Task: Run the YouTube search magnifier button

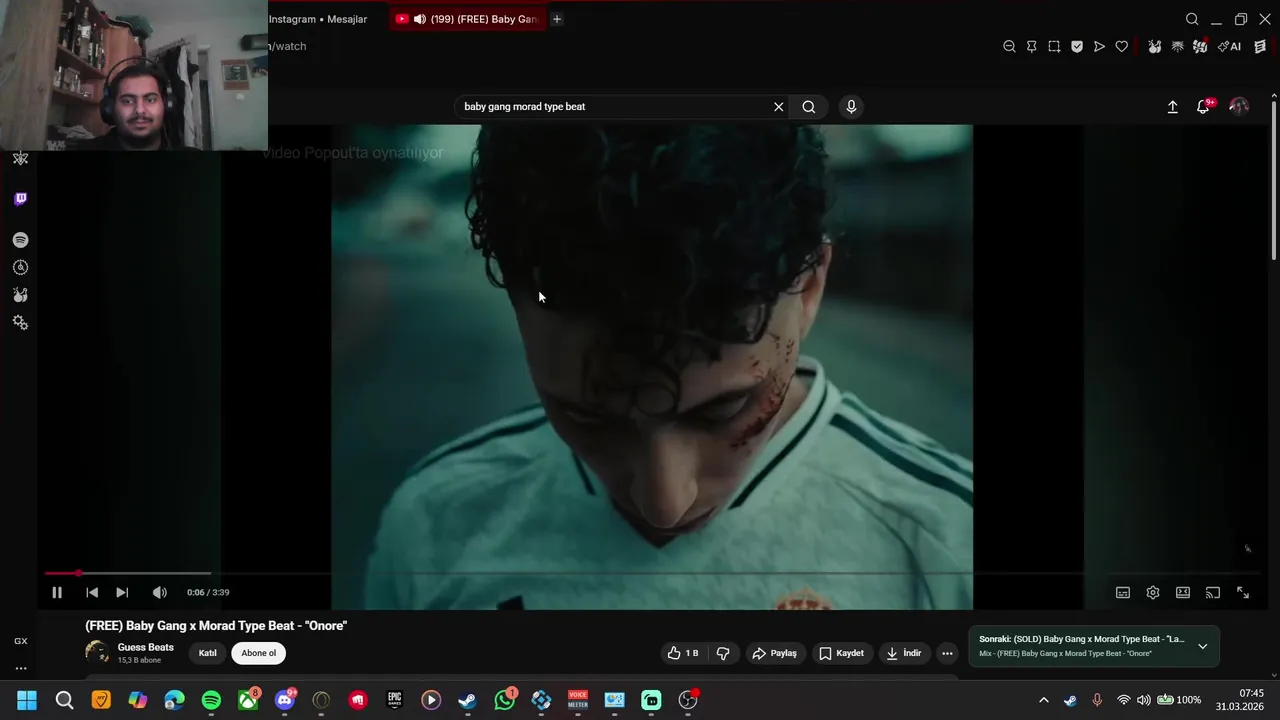Action: tap(809, 106)
